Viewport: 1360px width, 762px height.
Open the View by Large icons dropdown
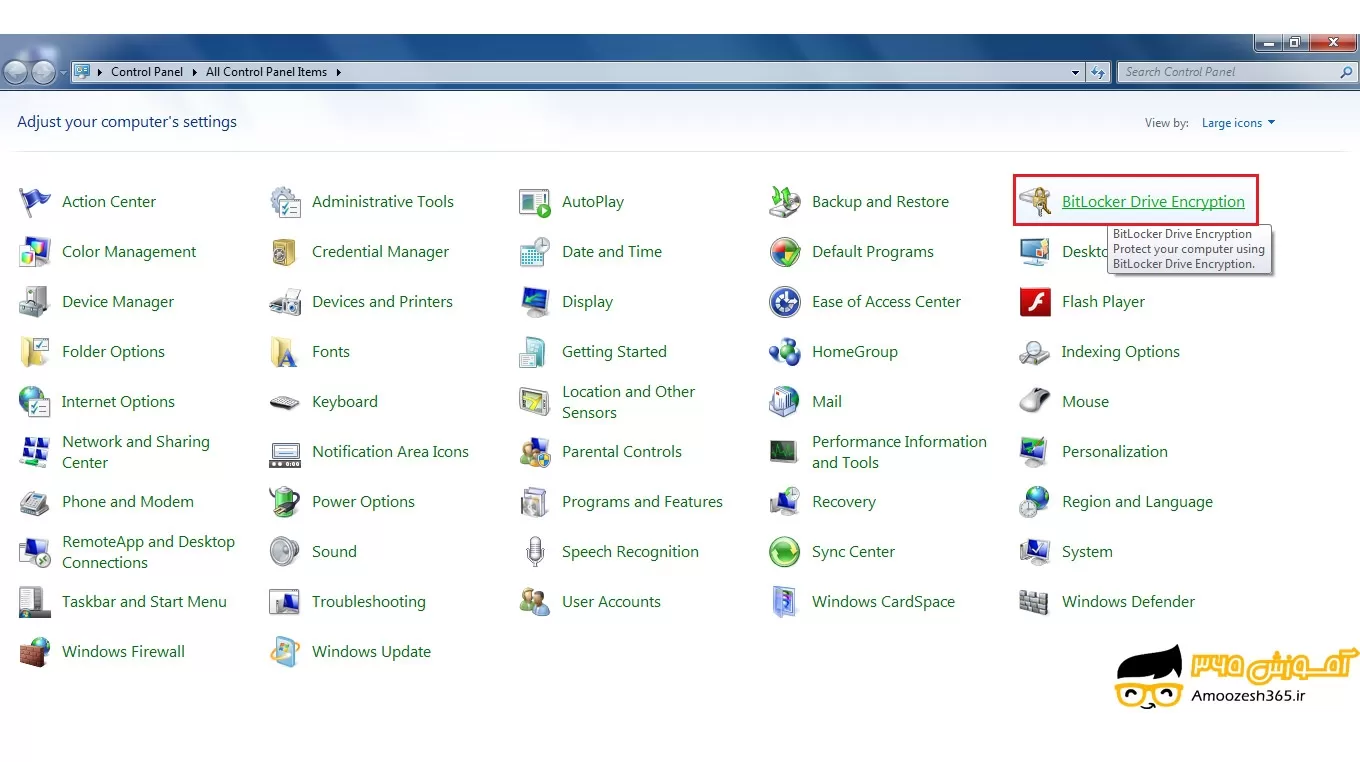coord(1238,123)
